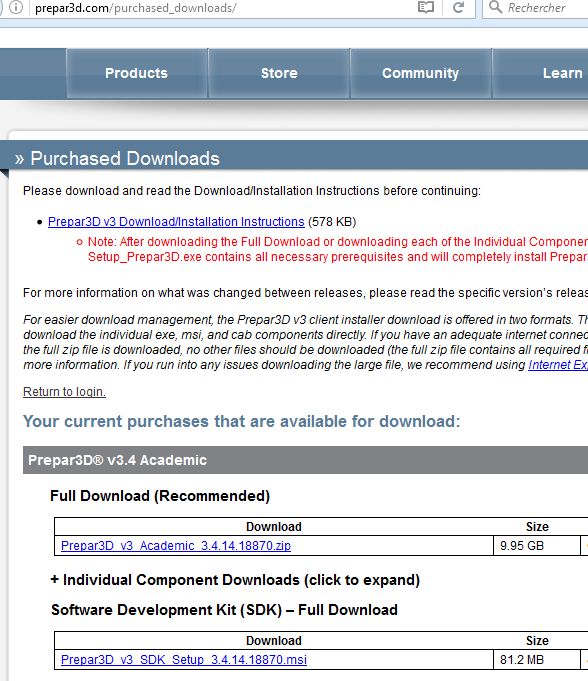Click the Return to login link
Screen dimensions: 588x681
pyautogui.click(x=64, y=391)
